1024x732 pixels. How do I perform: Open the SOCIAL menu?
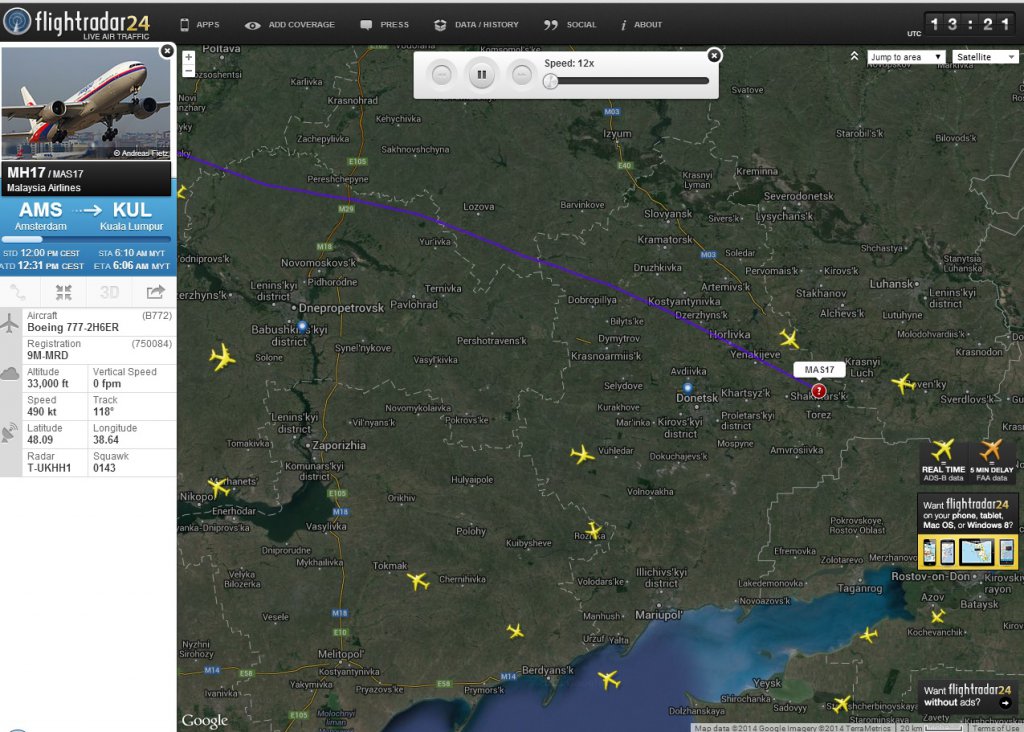tap(570, 25)
